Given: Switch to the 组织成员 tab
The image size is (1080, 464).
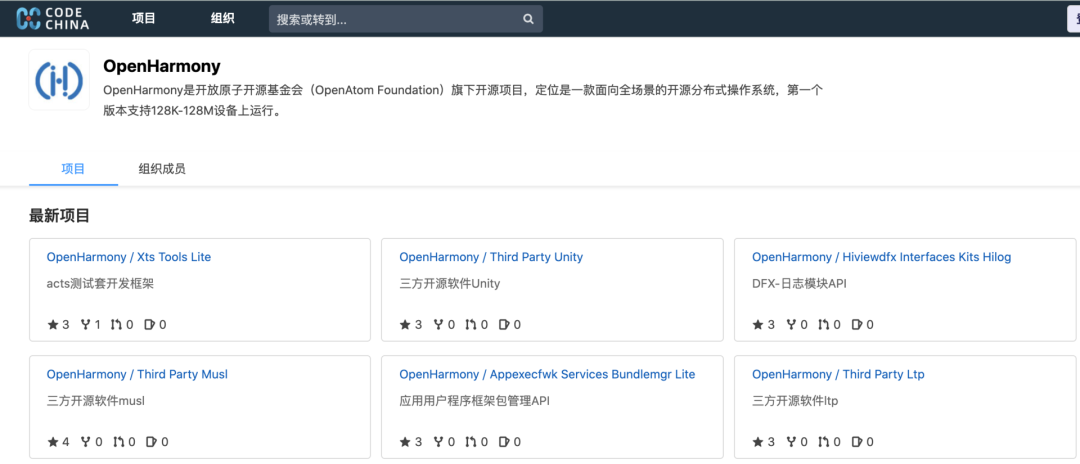Looking at the screenshot, I should 162,169.
